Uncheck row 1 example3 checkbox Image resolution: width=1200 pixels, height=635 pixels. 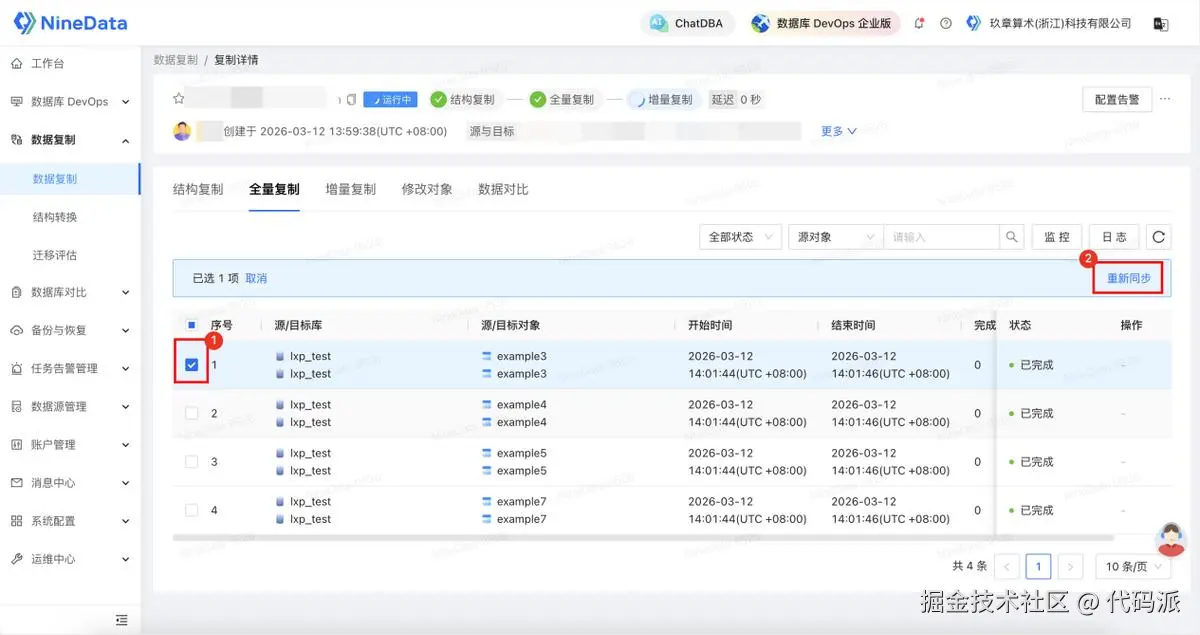tap(192, 365)
